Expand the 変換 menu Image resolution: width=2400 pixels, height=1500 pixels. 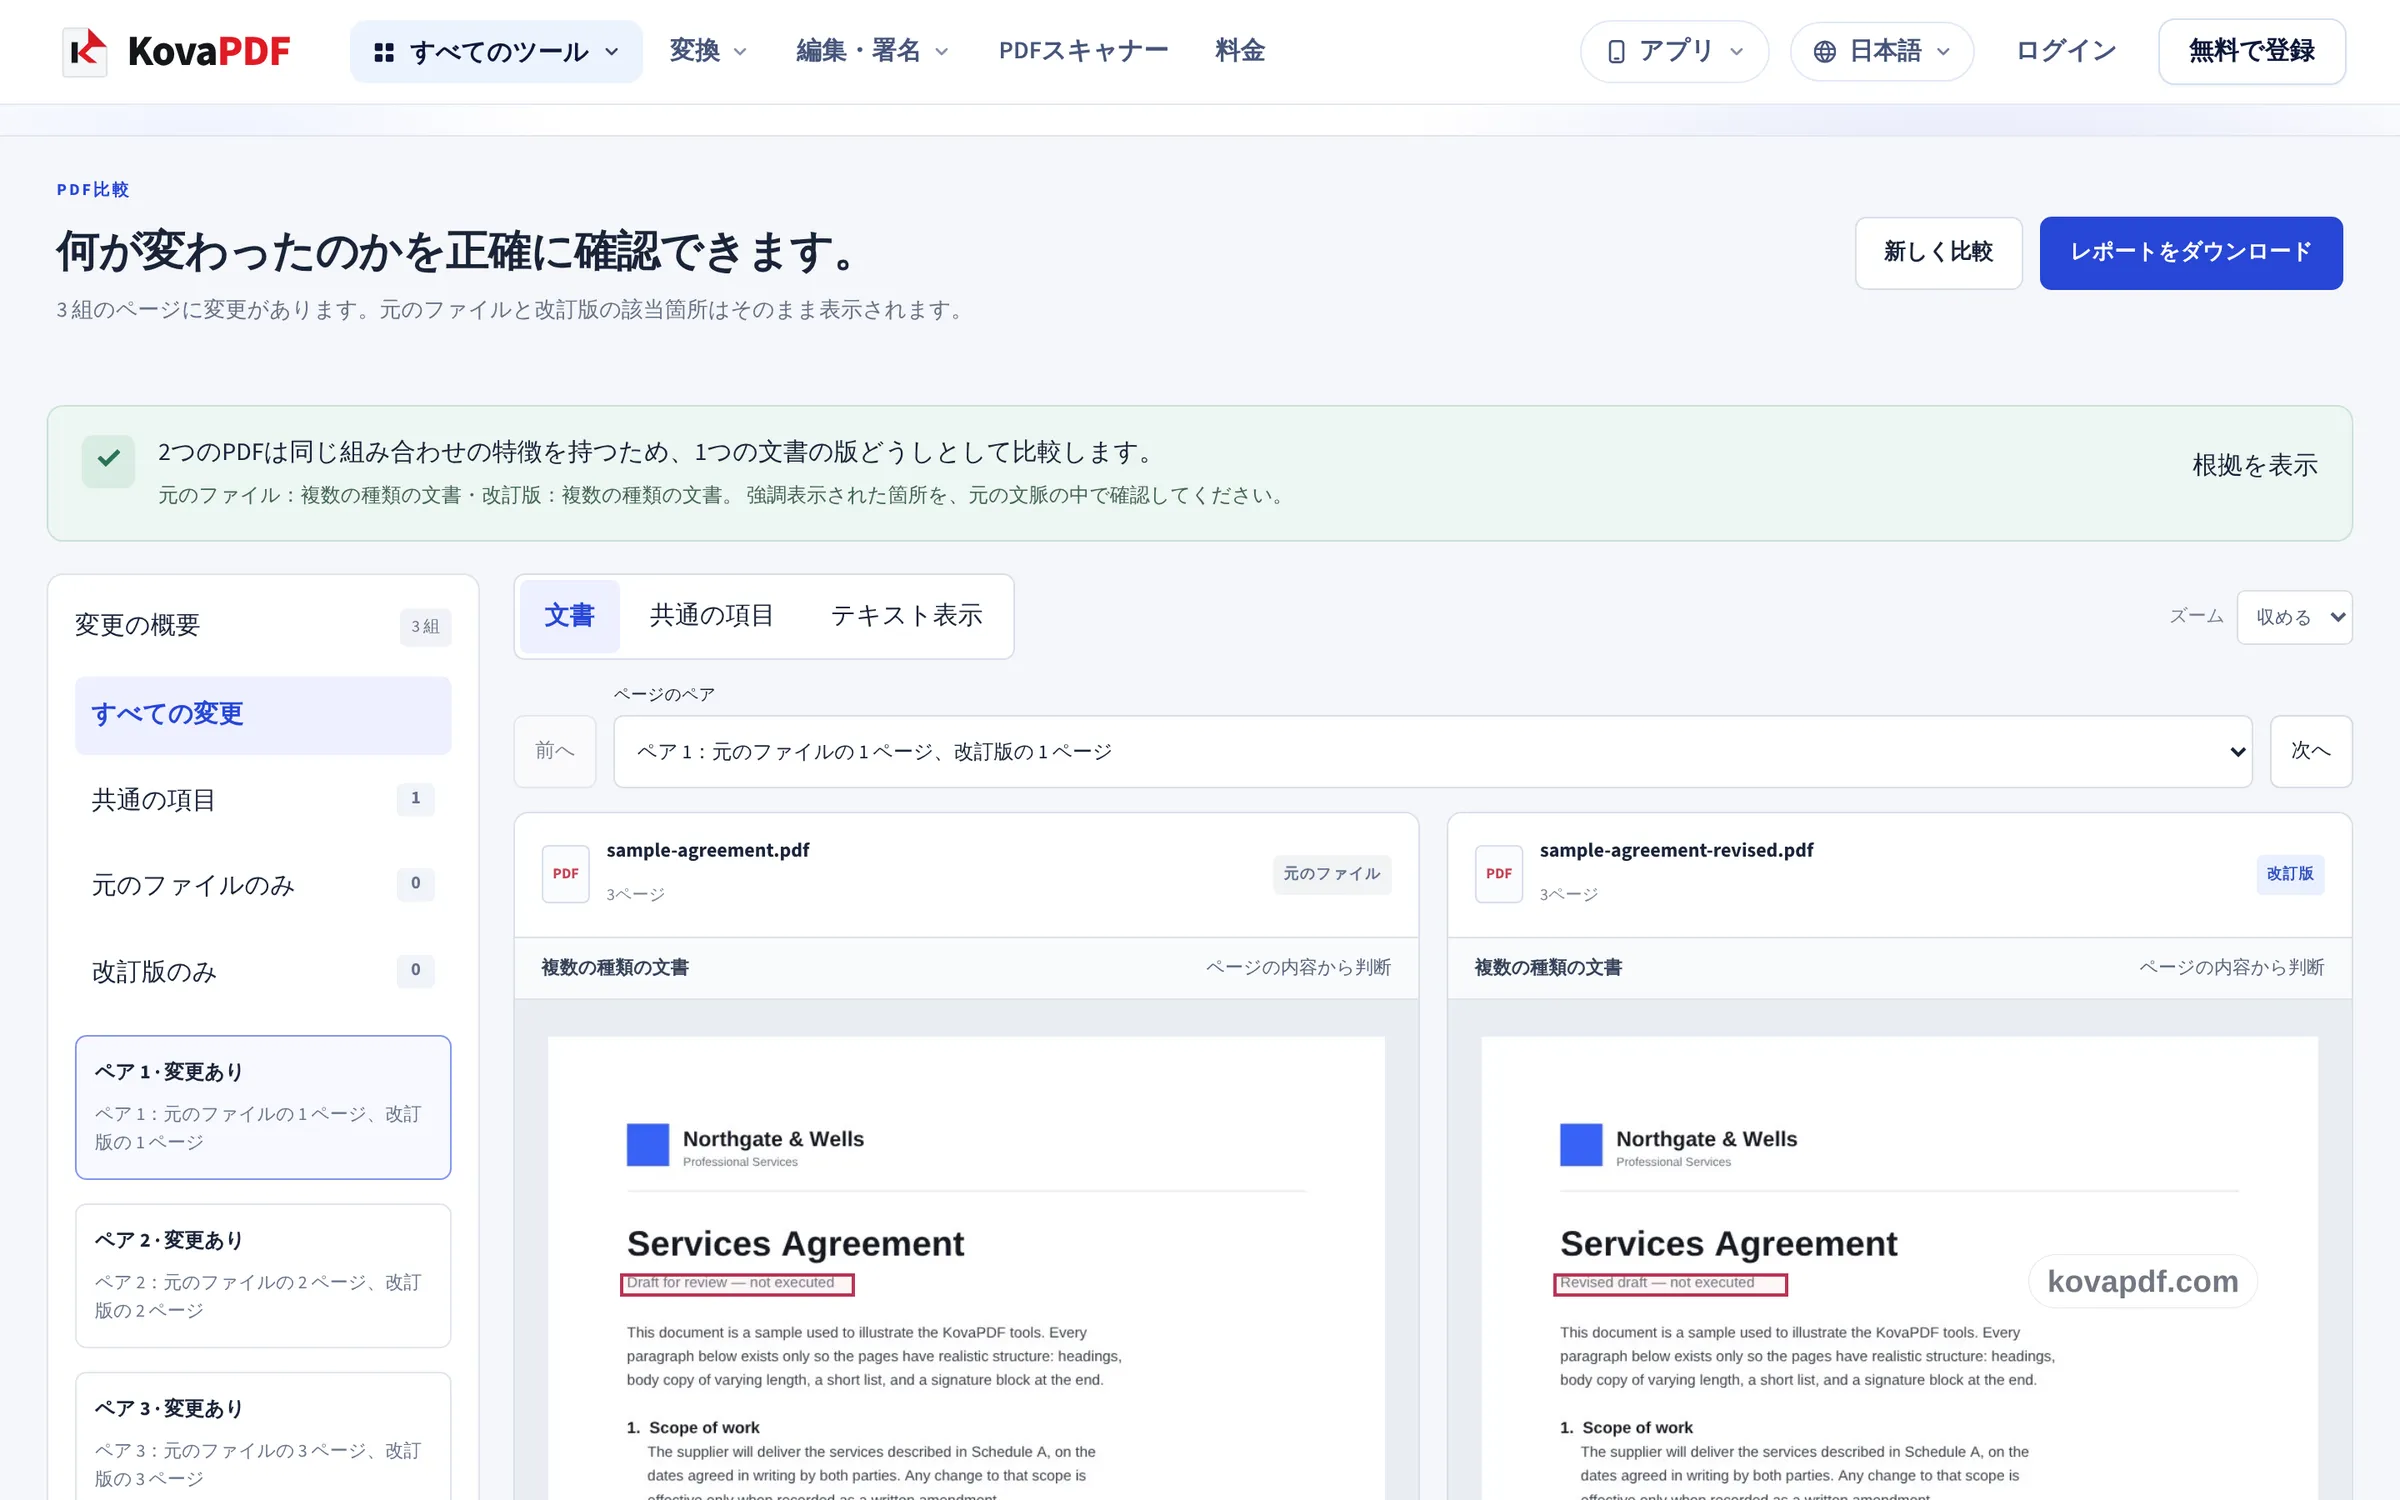708,51
